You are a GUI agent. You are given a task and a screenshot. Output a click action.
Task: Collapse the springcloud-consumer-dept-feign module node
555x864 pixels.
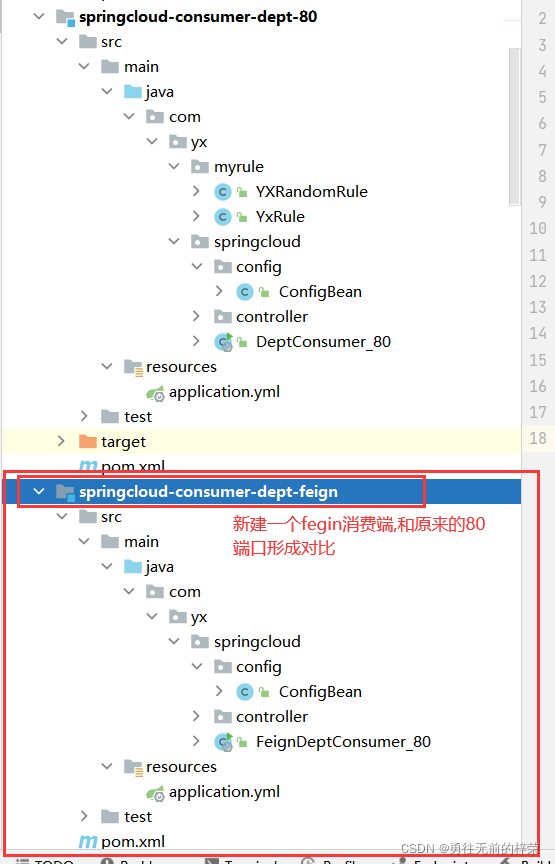tap(39, 492)
